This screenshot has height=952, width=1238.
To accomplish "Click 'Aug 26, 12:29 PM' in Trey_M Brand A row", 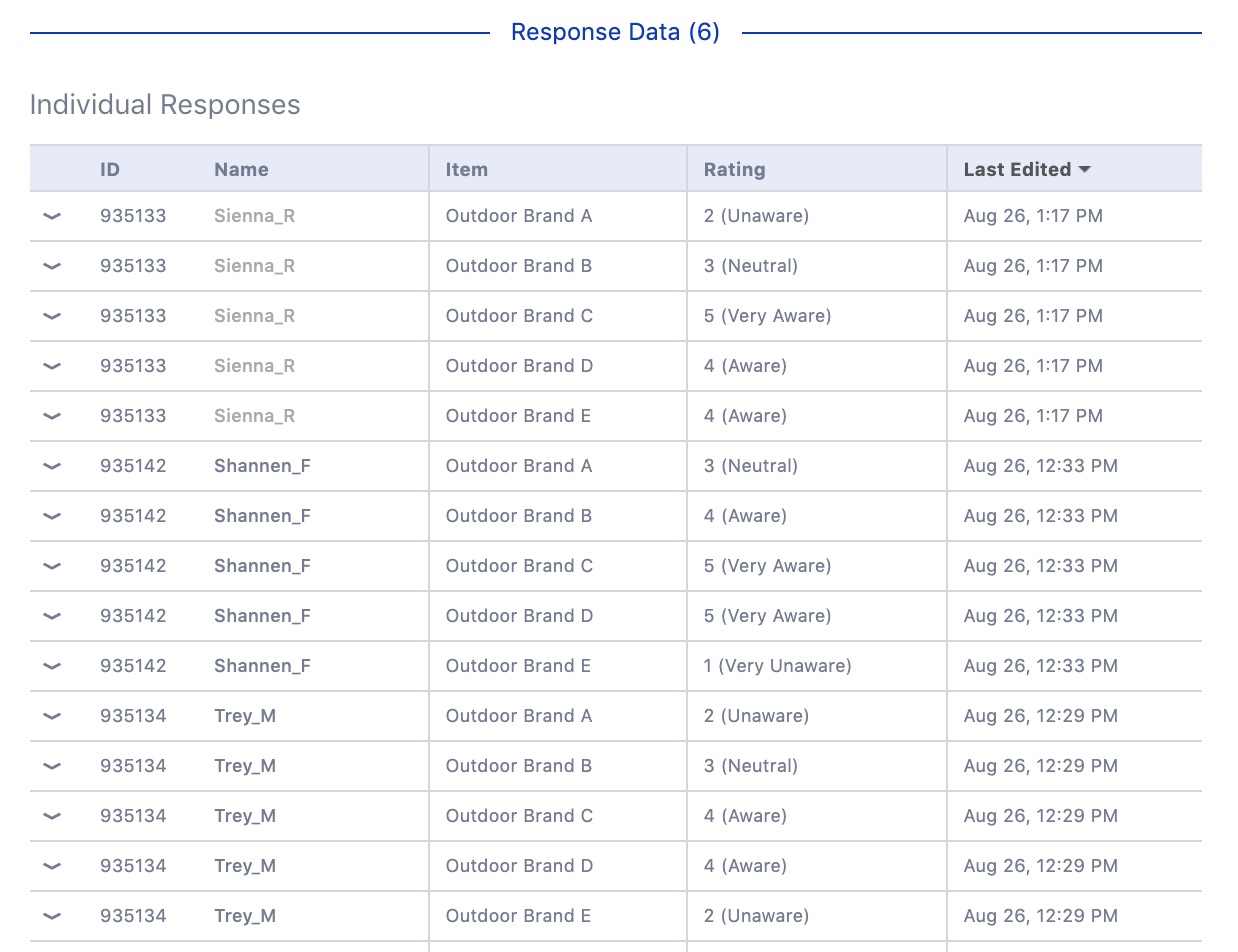I will tap(1041, 716).
